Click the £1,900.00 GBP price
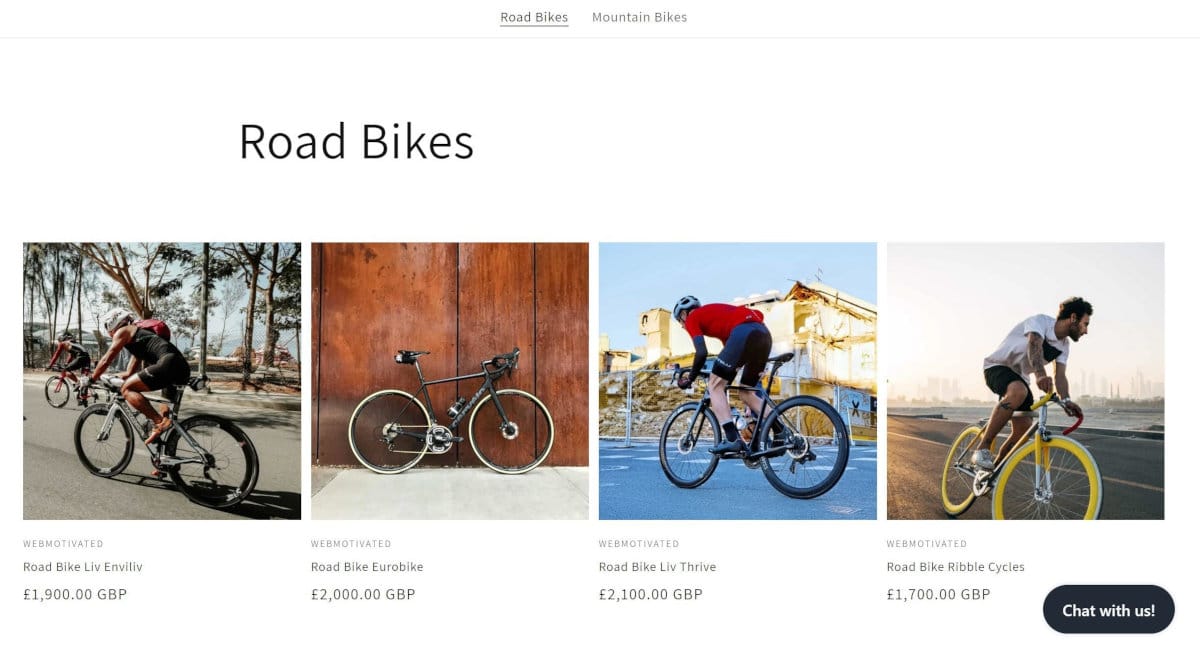Screen dimensions: 1200x648 pos(75,594)
